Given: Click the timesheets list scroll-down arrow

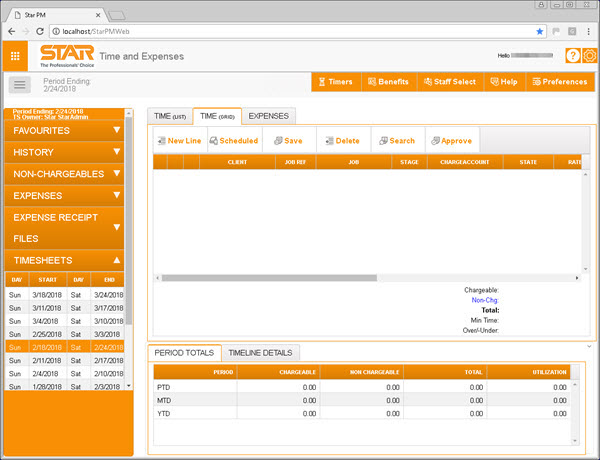Looking at the screenshot, I should pos(129,385).
